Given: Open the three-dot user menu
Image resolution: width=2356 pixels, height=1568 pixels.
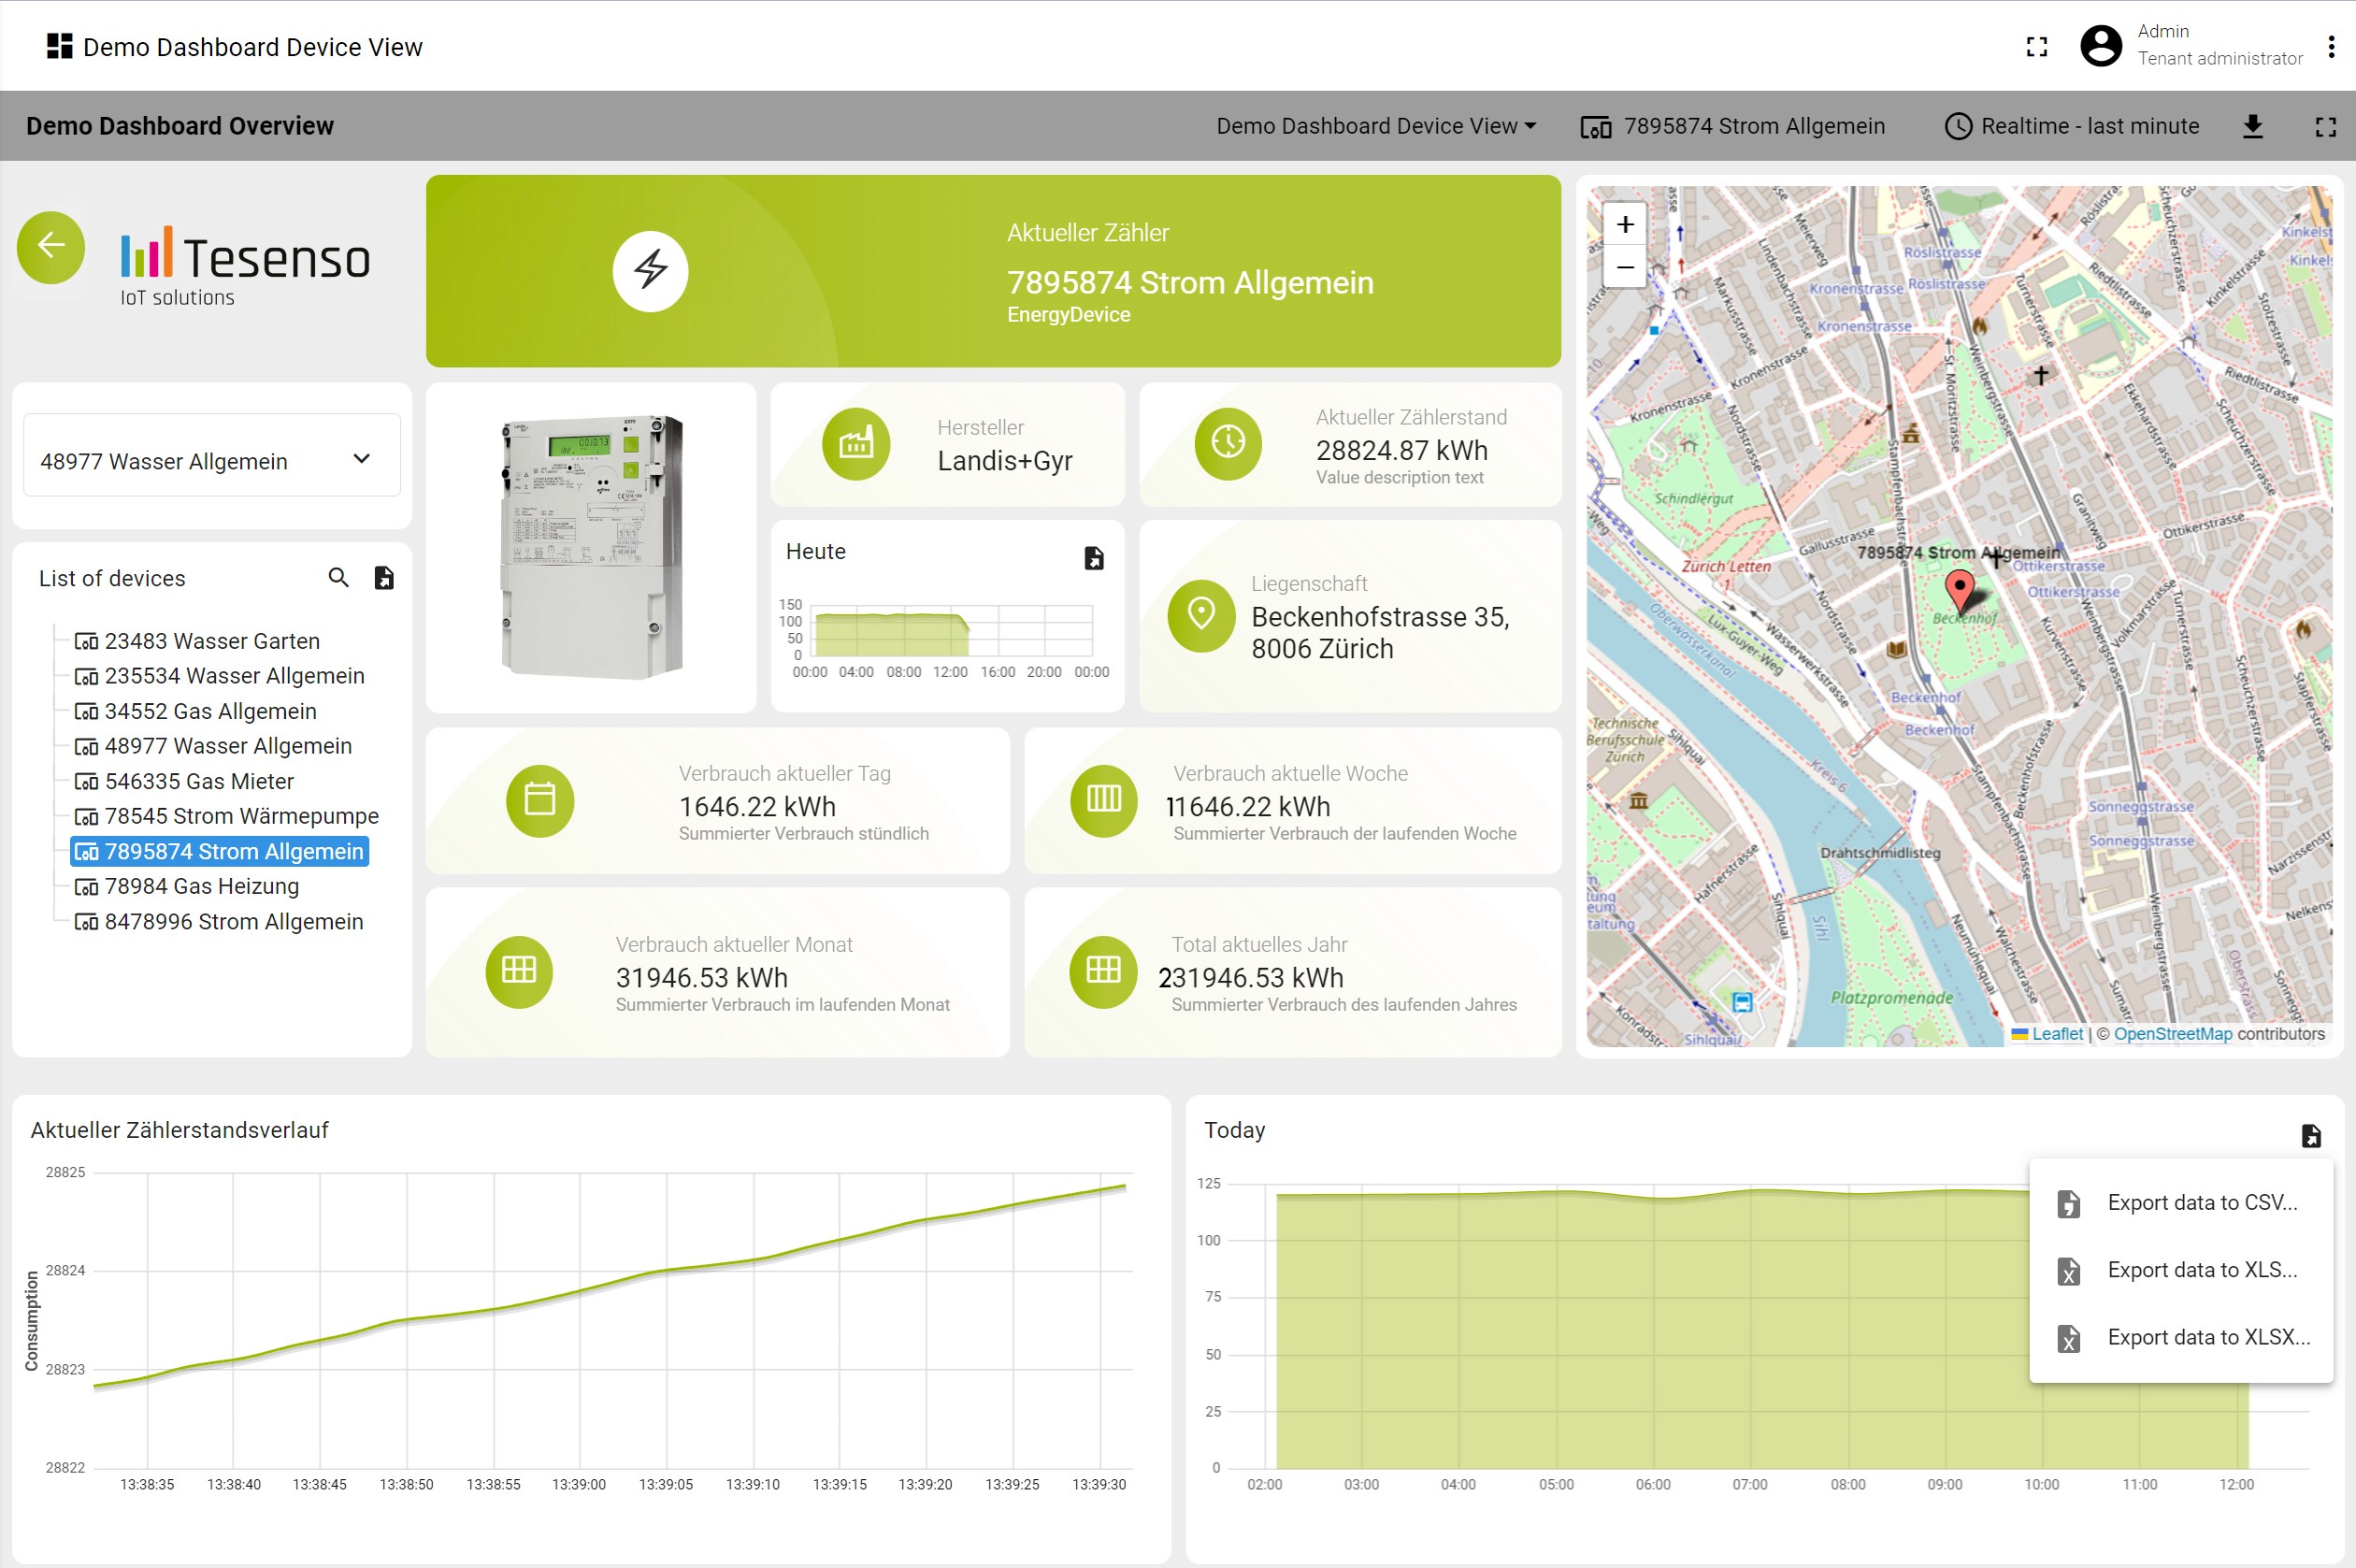Looking at the screenshot, I should [2331, 47].
